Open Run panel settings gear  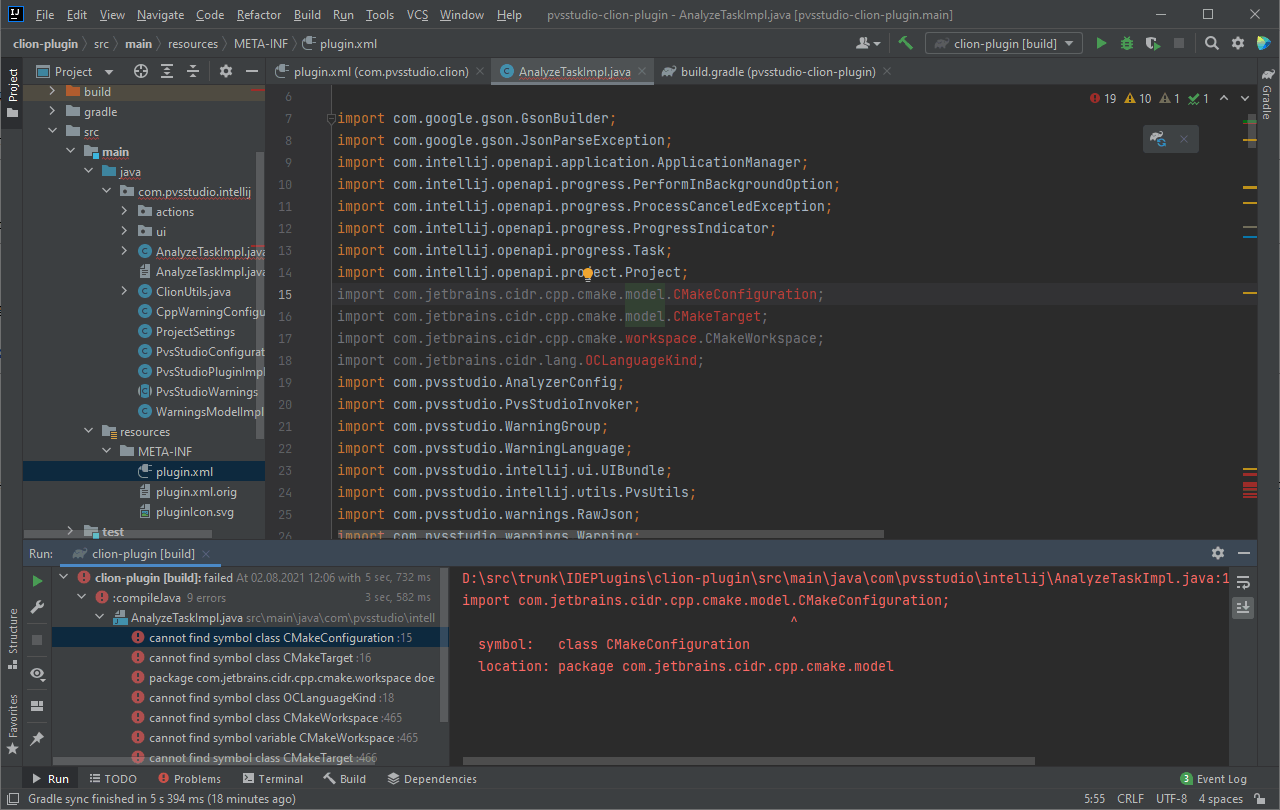tap(1217, 553)
